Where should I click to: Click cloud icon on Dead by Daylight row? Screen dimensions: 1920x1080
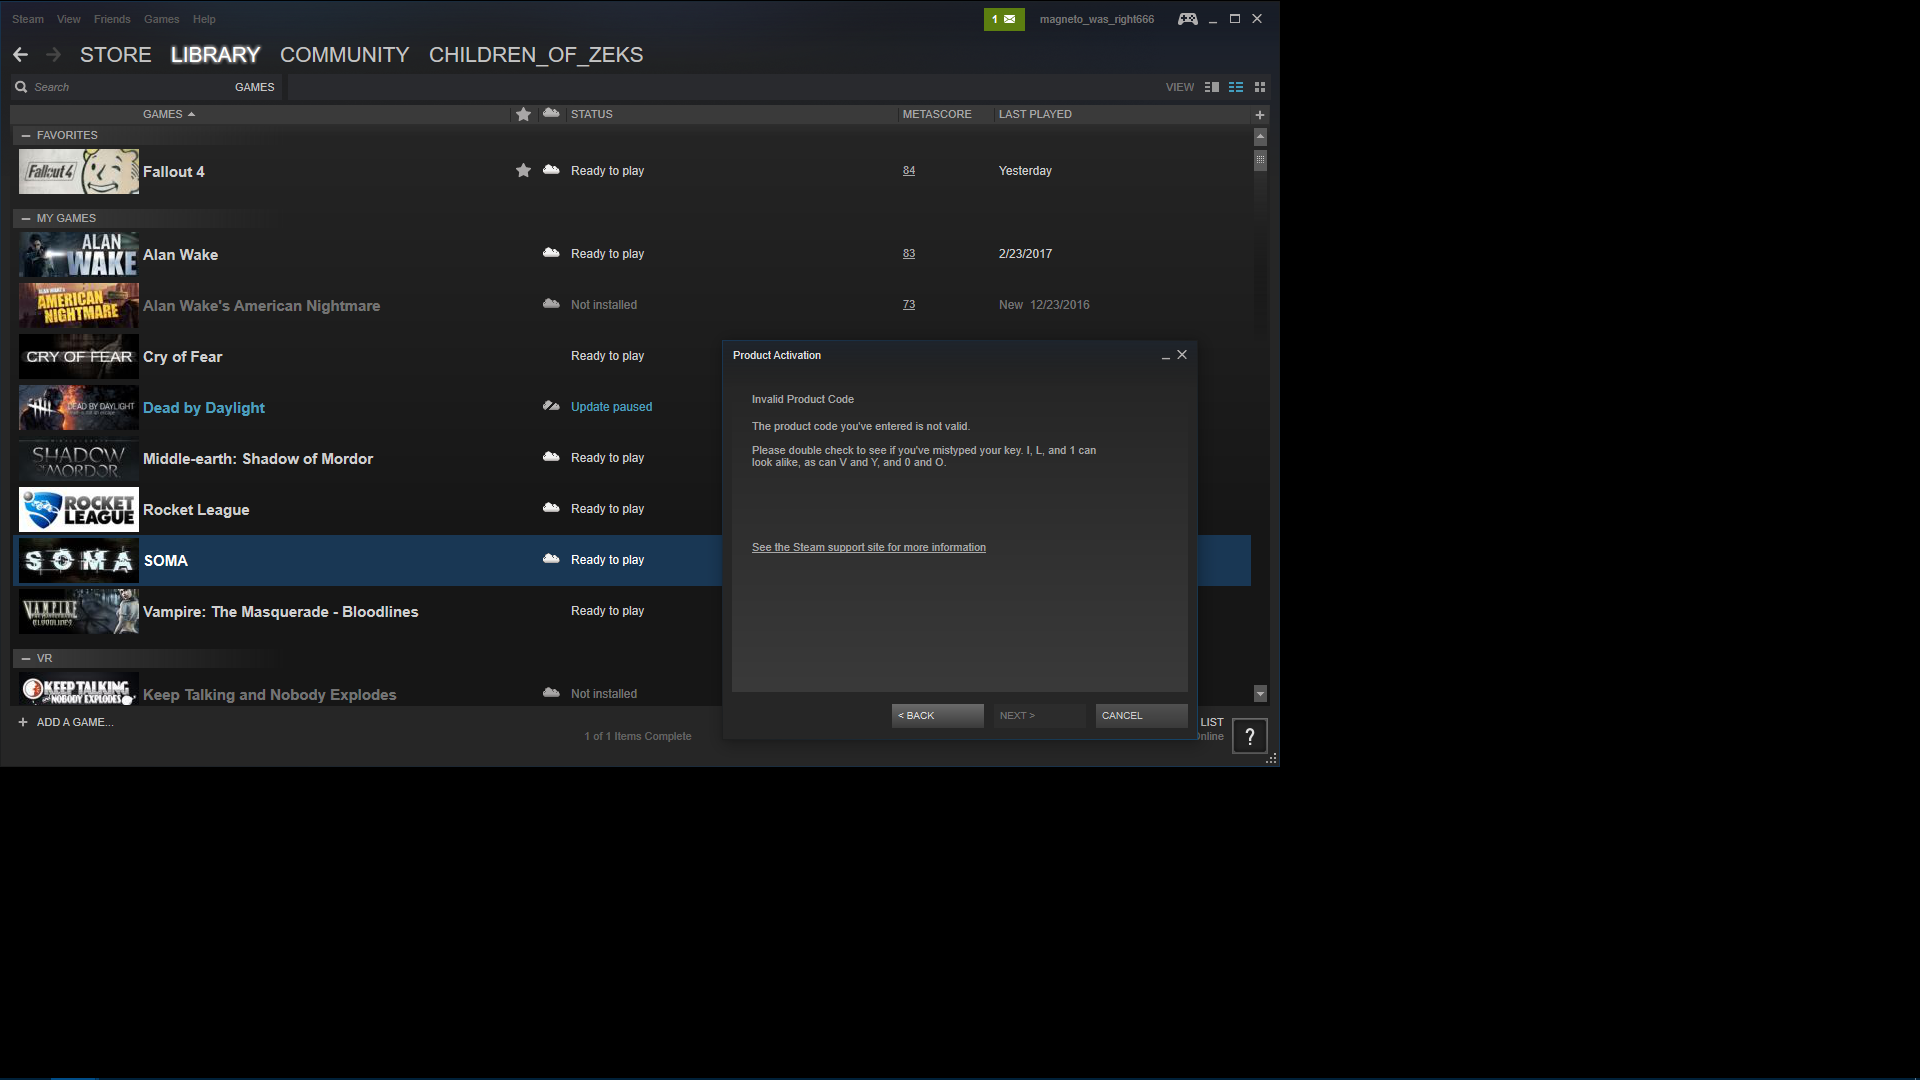click(x=551, y=406)
